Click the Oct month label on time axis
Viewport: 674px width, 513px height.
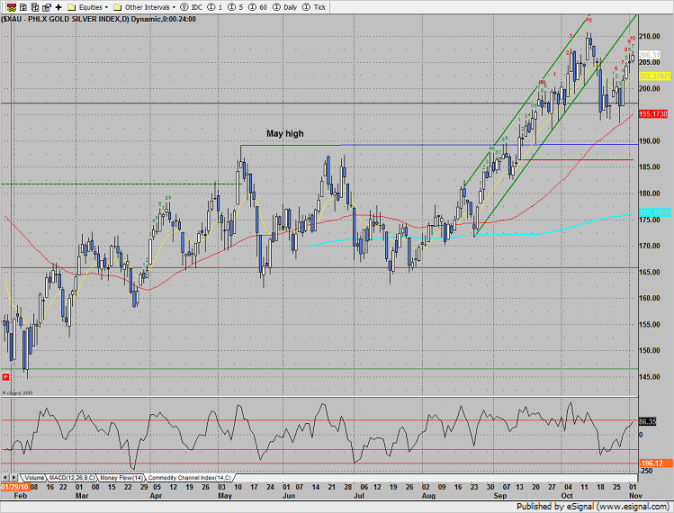tap(567, 496)
